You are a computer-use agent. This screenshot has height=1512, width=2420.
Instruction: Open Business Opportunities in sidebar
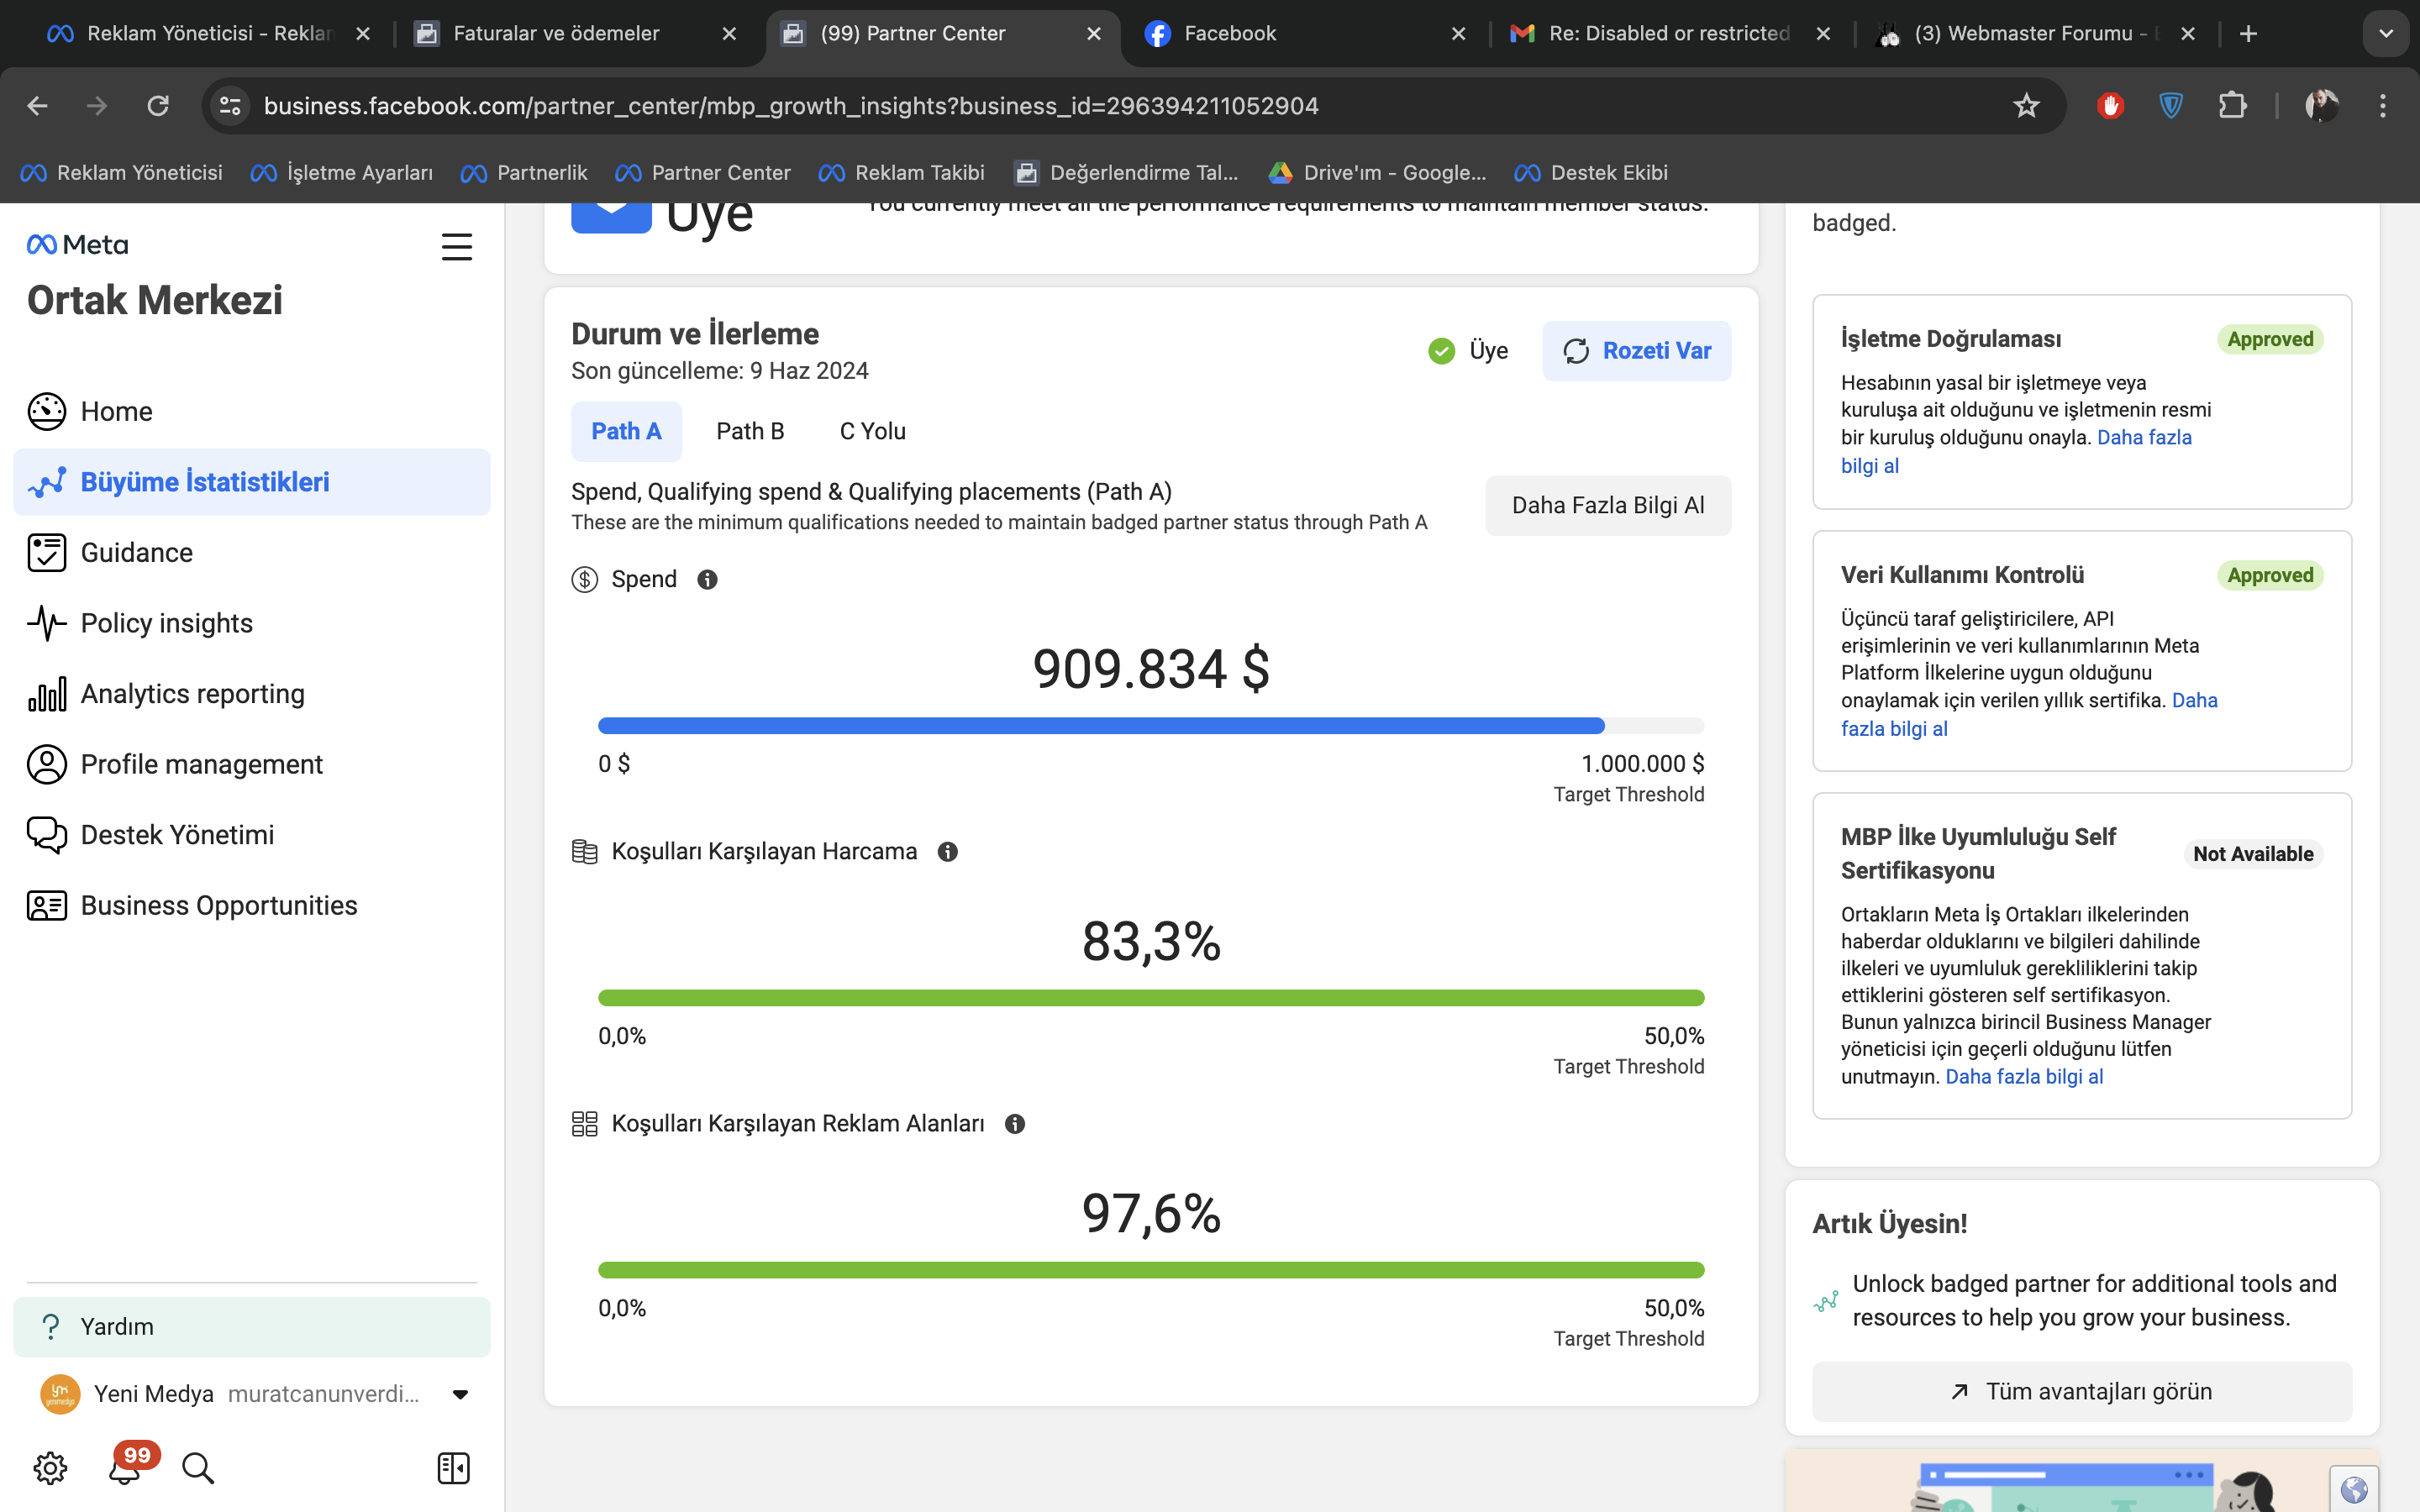coord(252,905)
